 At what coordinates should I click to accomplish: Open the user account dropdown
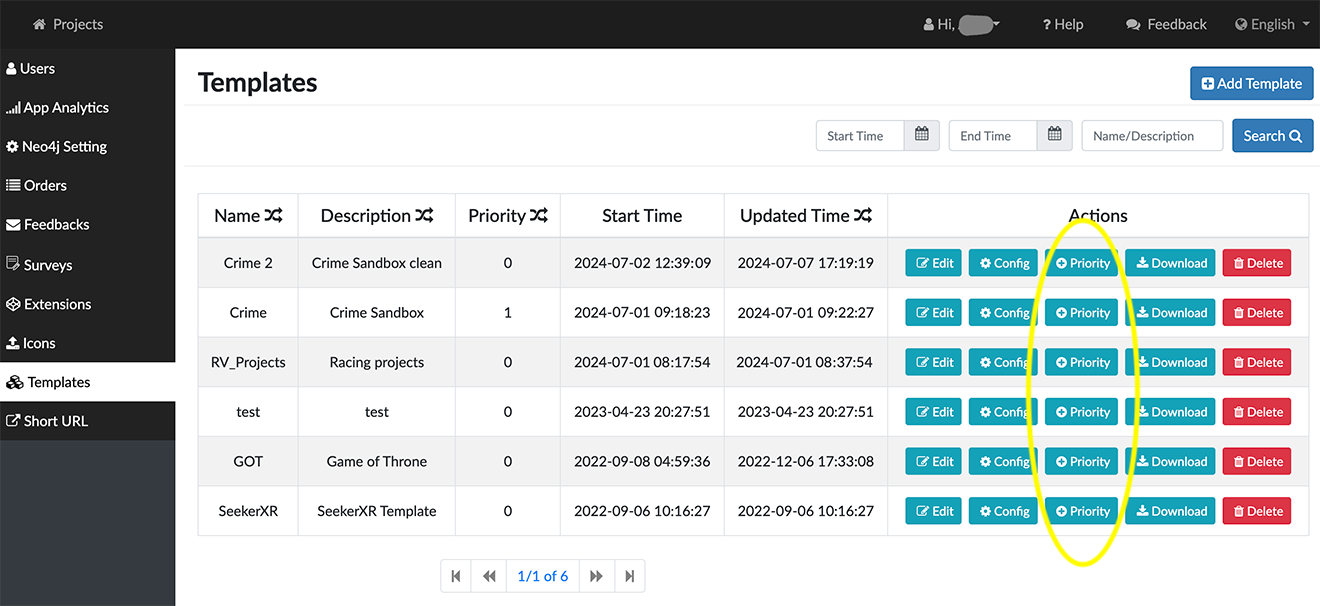coord(961,24)
